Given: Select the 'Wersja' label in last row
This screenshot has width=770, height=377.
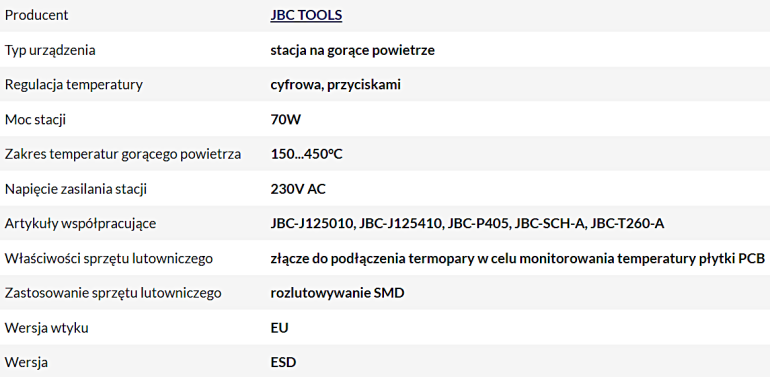Looking at the screenshot, I should point(27,363).
